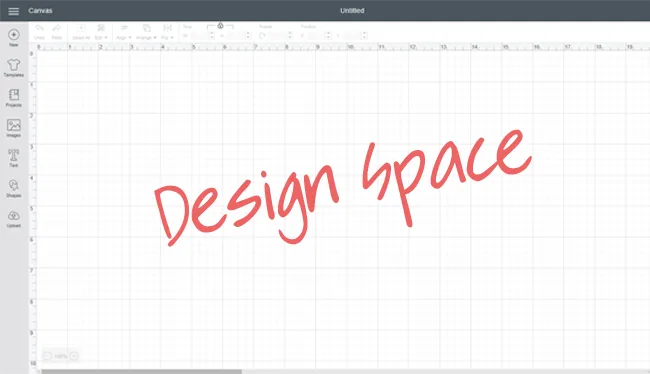Expand the Edit dropdown

coord(101,32)
